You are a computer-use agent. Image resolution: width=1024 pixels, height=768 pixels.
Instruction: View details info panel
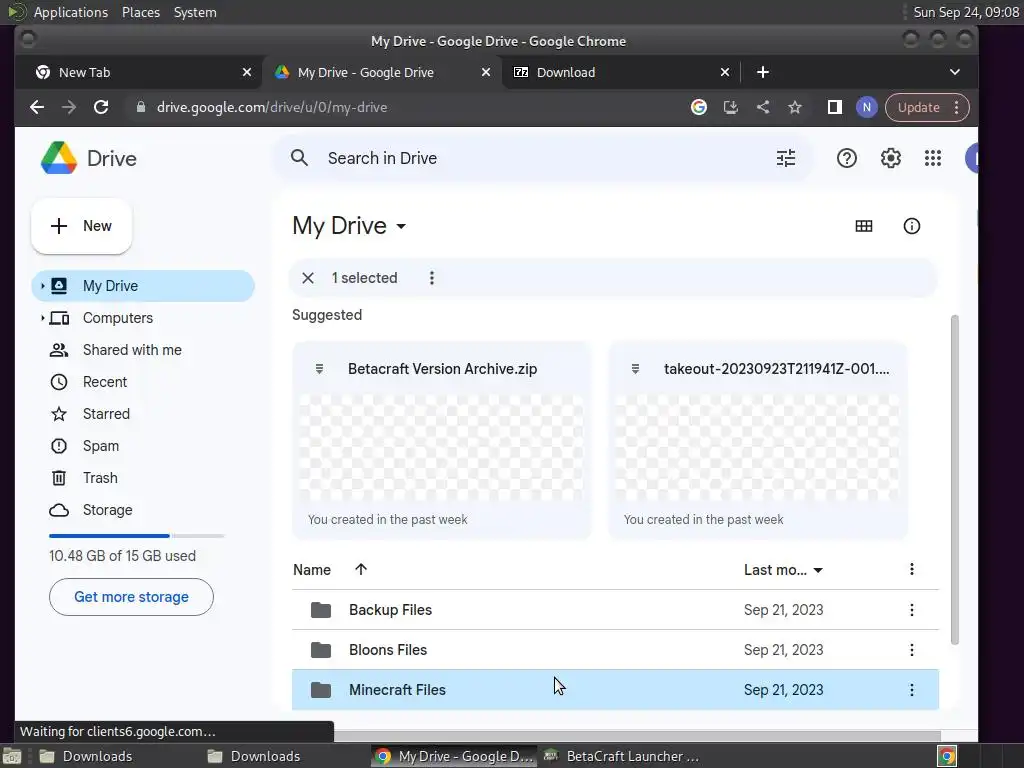[x=911, y=226]
